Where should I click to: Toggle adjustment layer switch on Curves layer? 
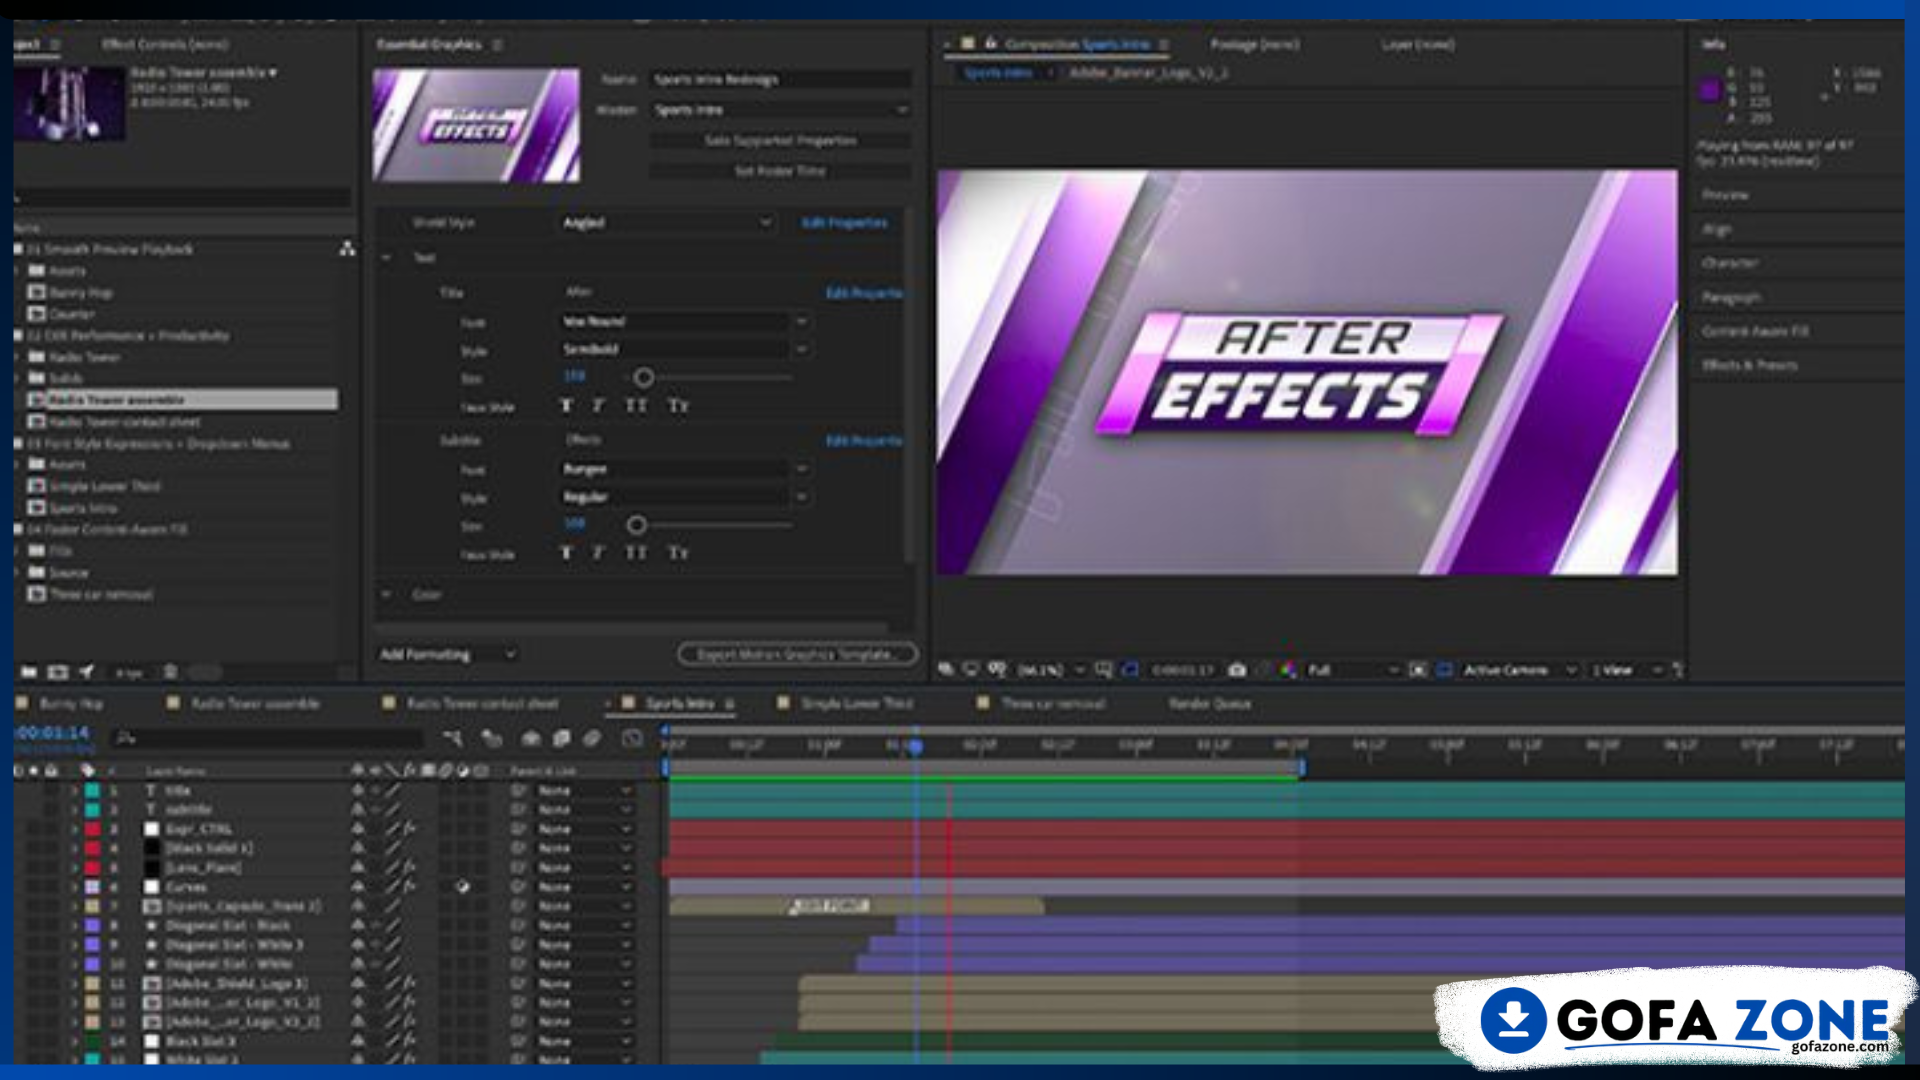point(463,886)
